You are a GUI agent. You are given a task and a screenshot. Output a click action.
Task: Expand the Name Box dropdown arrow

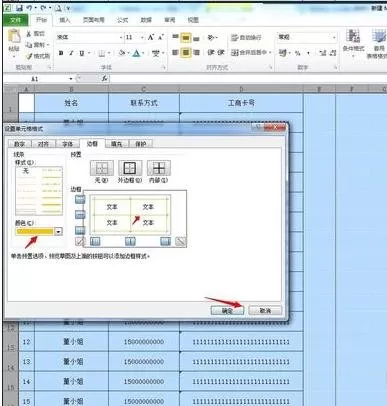(x=71, y=79)
